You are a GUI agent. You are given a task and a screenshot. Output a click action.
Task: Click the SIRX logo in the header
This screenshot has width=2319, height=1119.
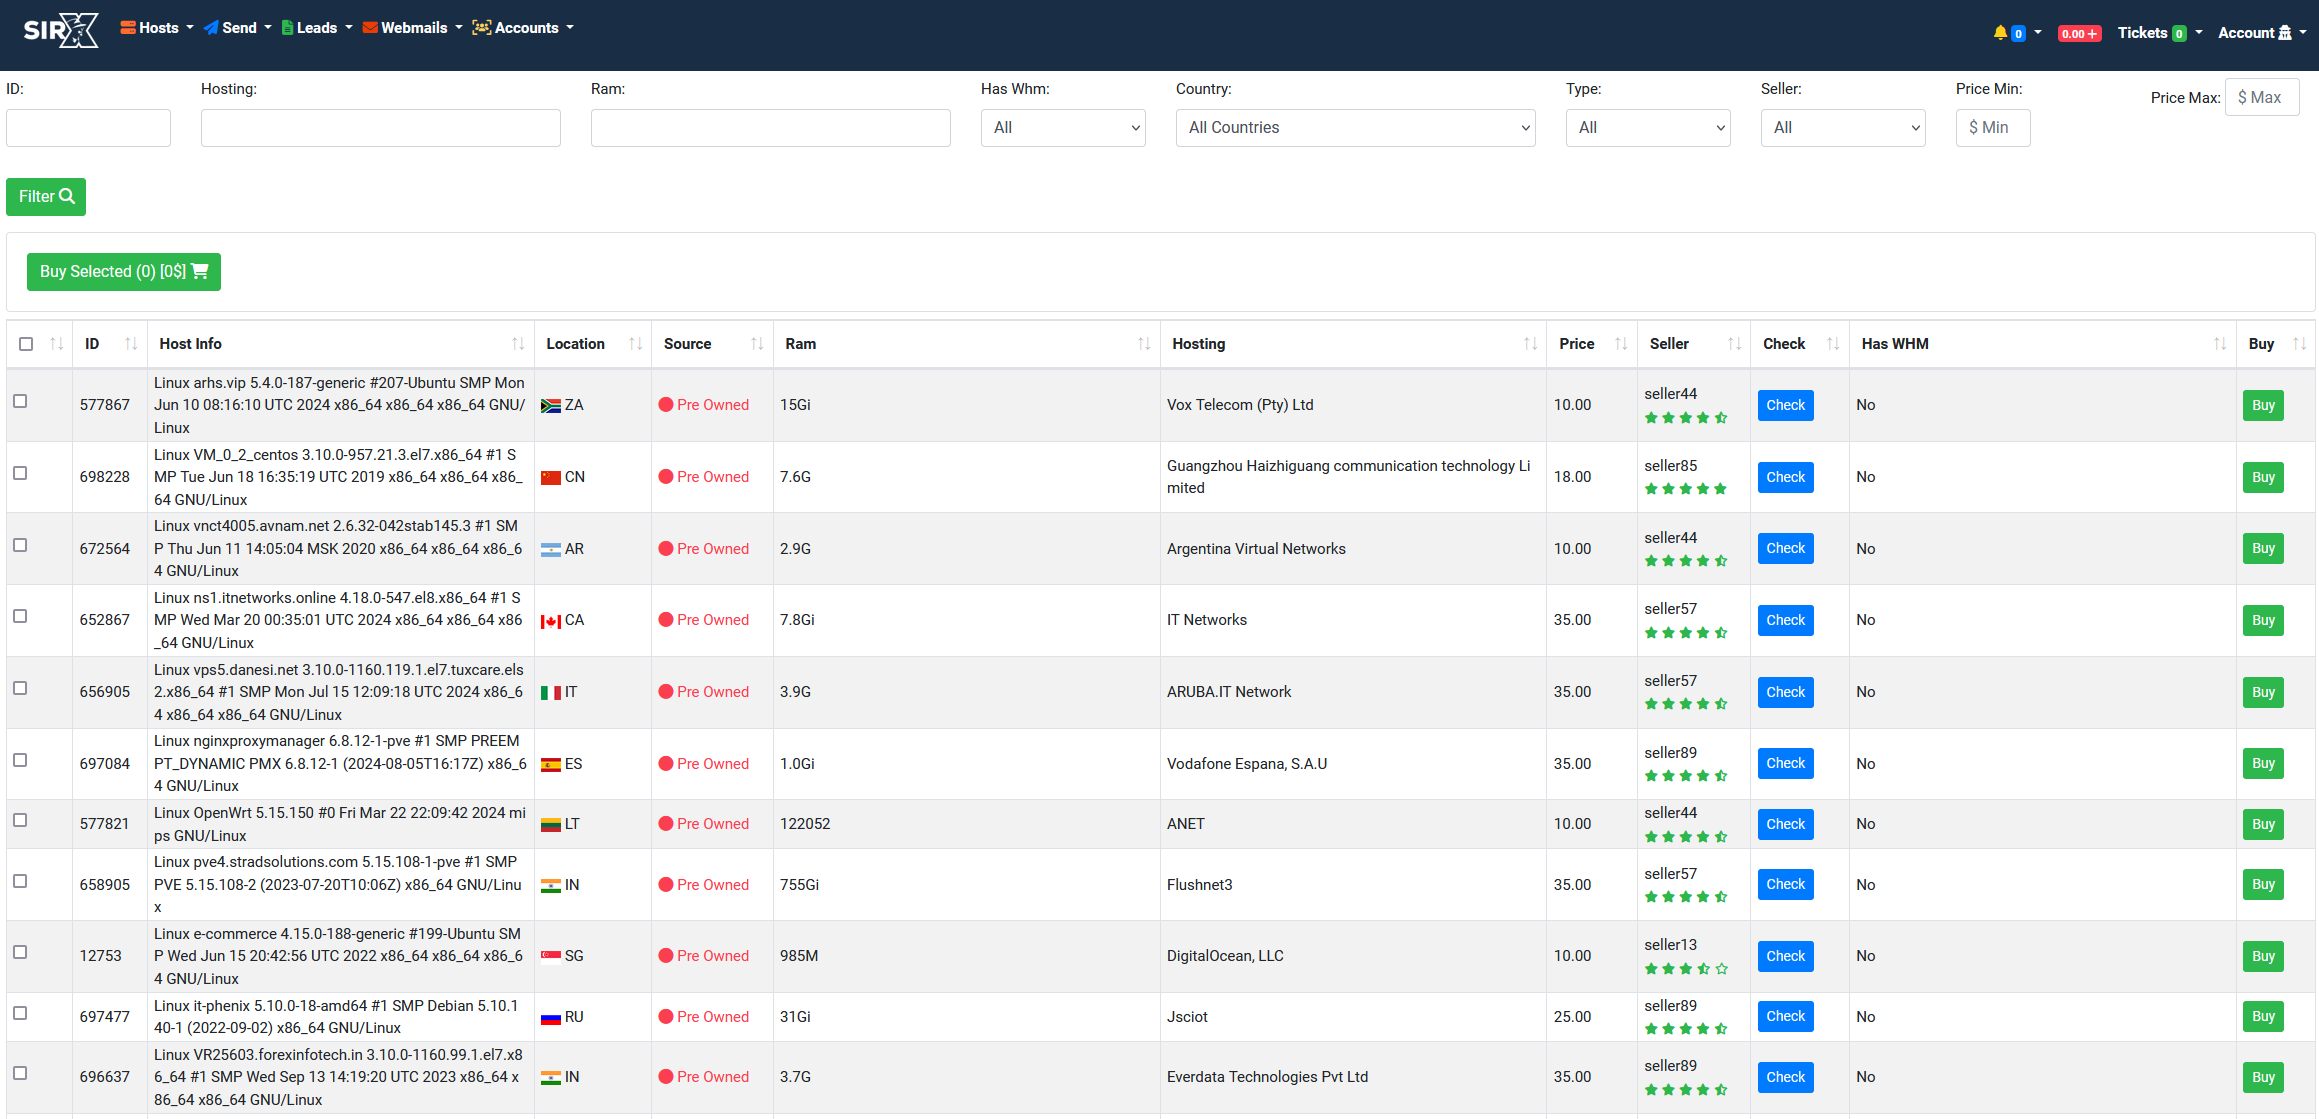tap(61, 30)
